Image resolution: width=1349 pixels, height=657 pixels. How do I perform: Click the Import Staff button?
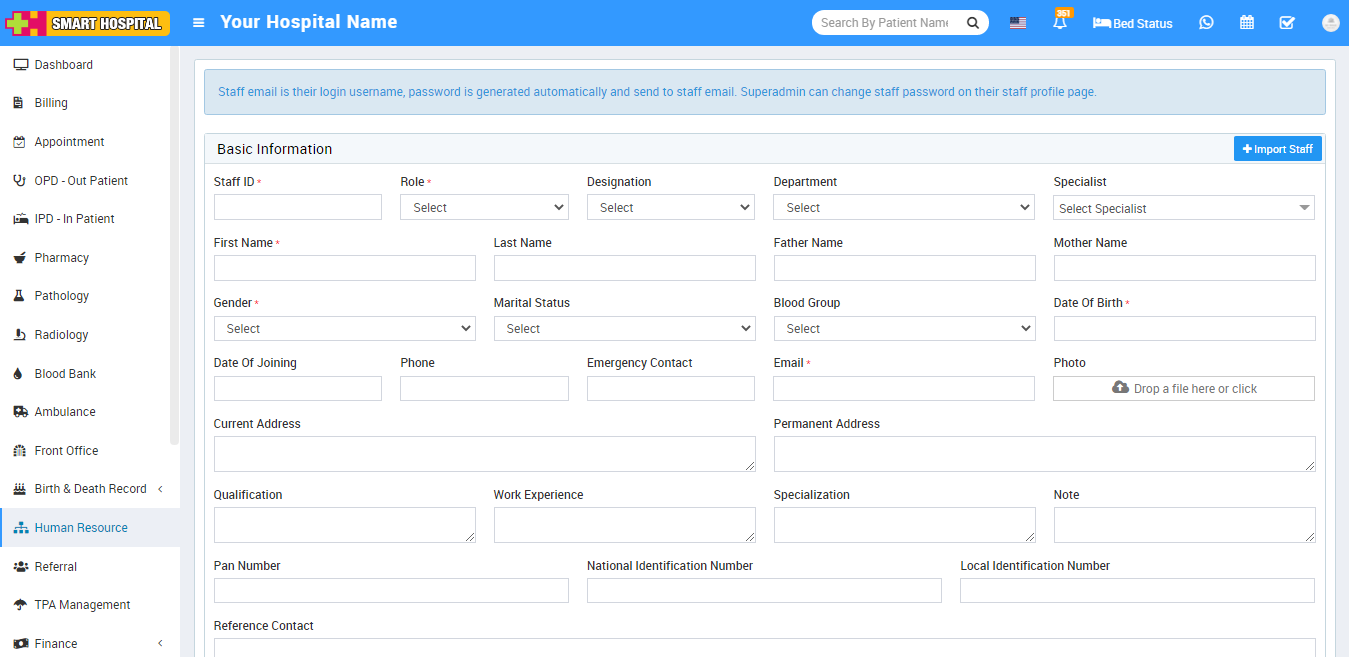[x=1277, y=149]
